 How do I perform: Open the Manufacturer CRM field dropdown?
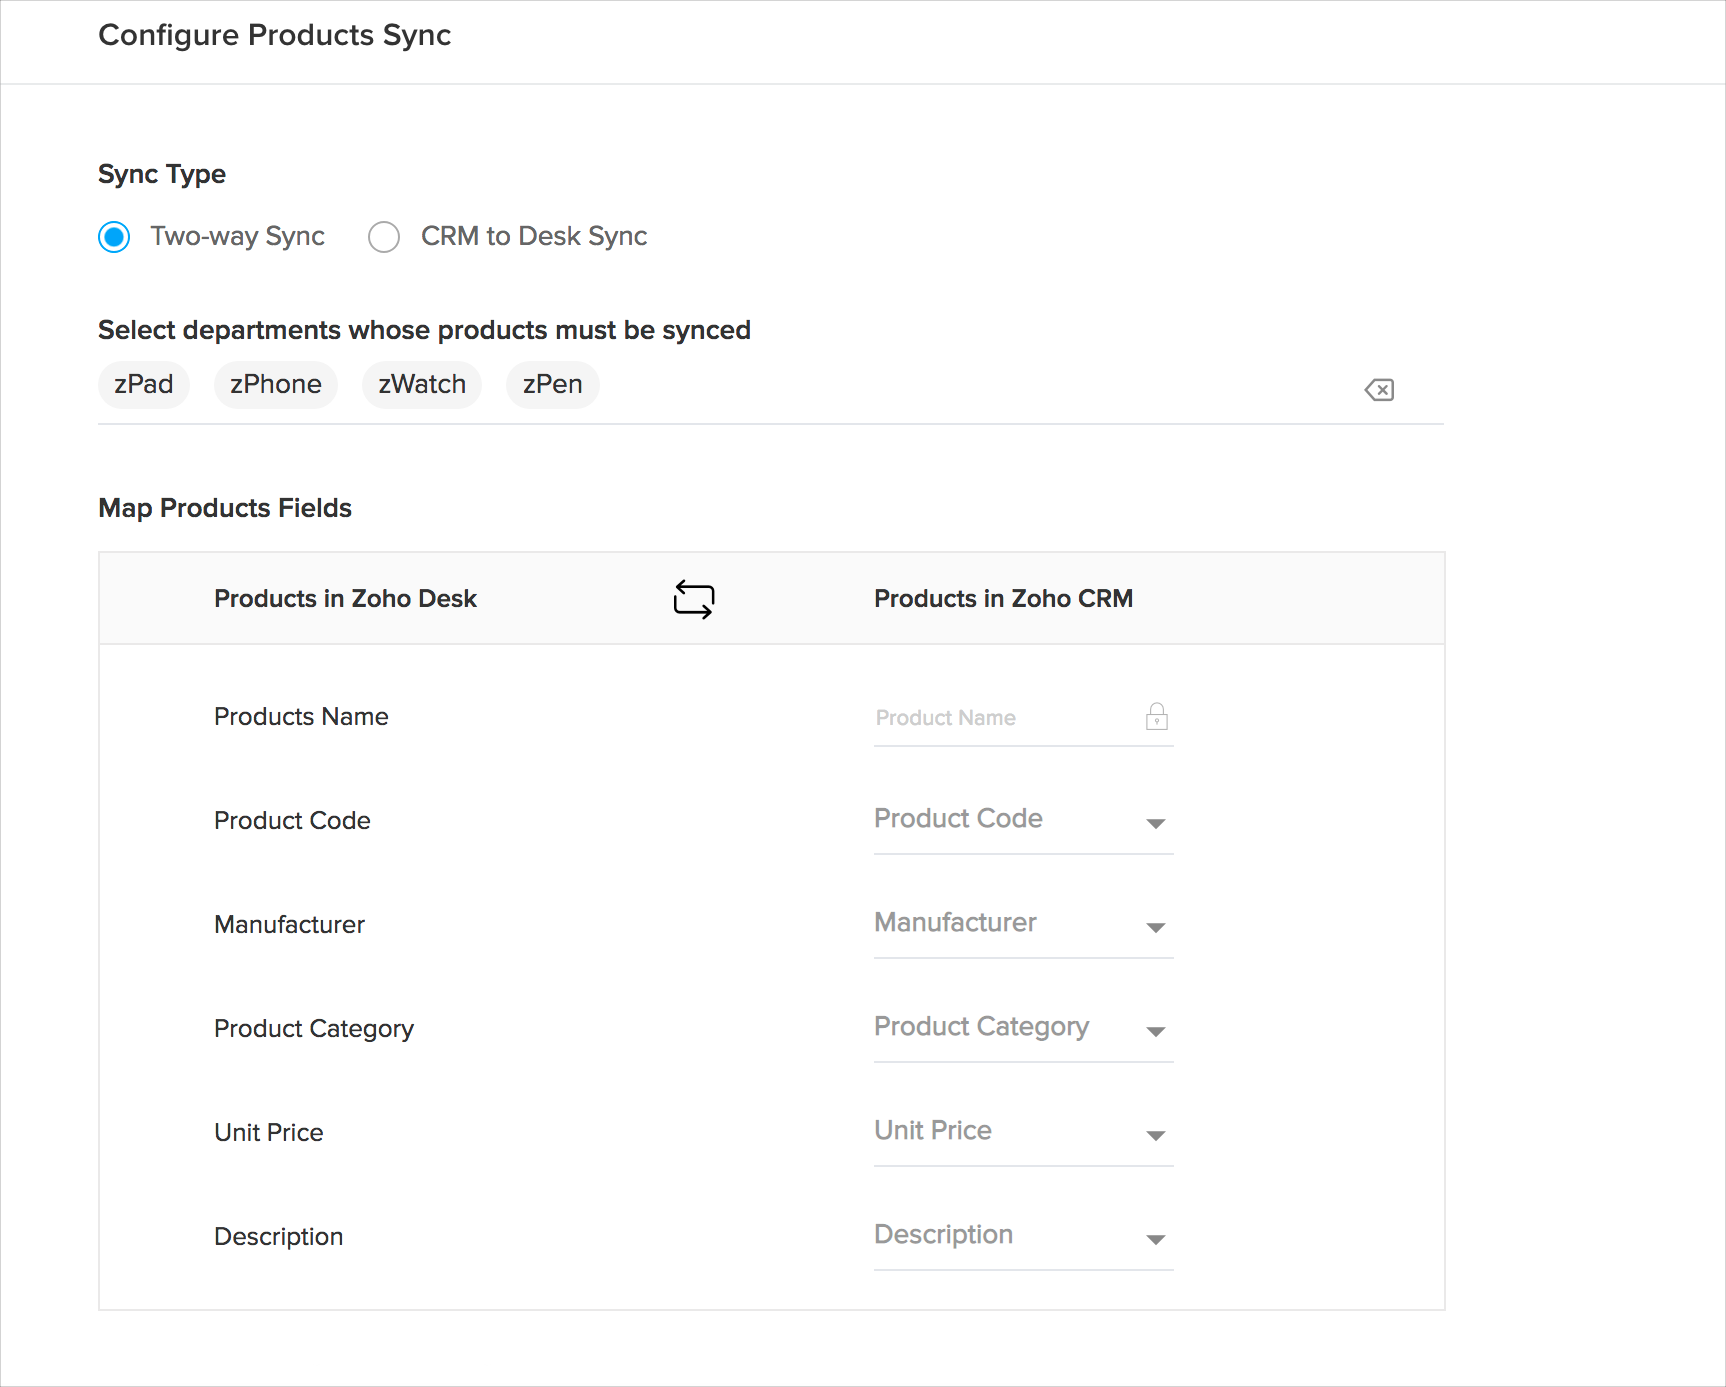1023,924
